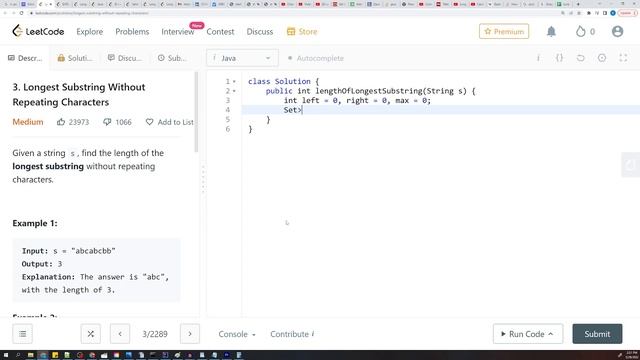Click the thumbs-down dislike icon

107,122
